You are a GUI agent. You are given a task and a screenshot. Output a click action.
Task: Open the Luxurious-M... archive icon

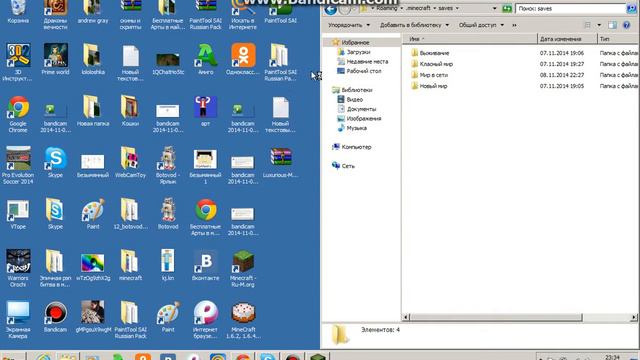[x=280, y=162]
